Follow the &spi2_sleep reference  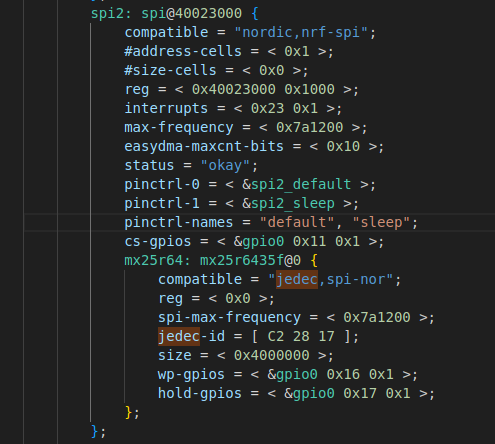pos(288,204)
